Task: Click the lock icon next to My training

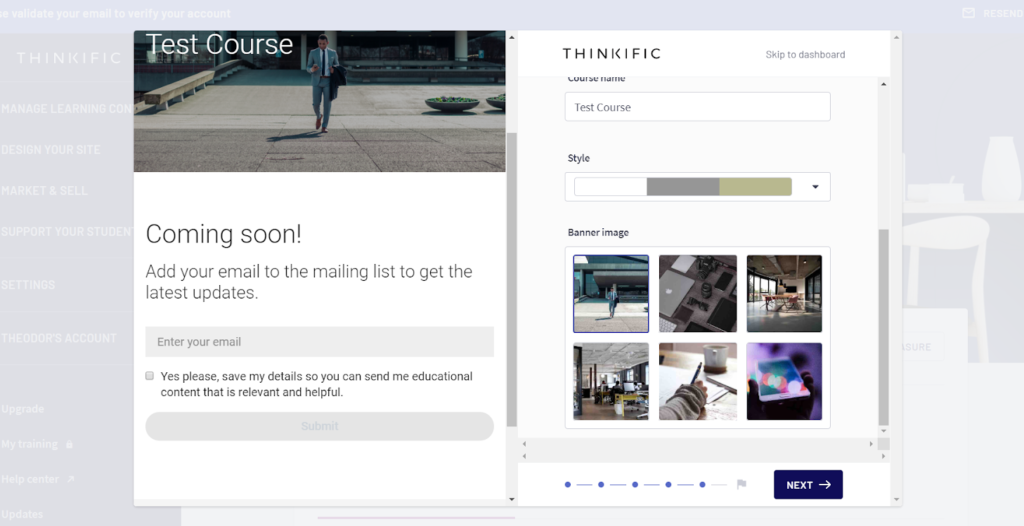Action: 69,444
